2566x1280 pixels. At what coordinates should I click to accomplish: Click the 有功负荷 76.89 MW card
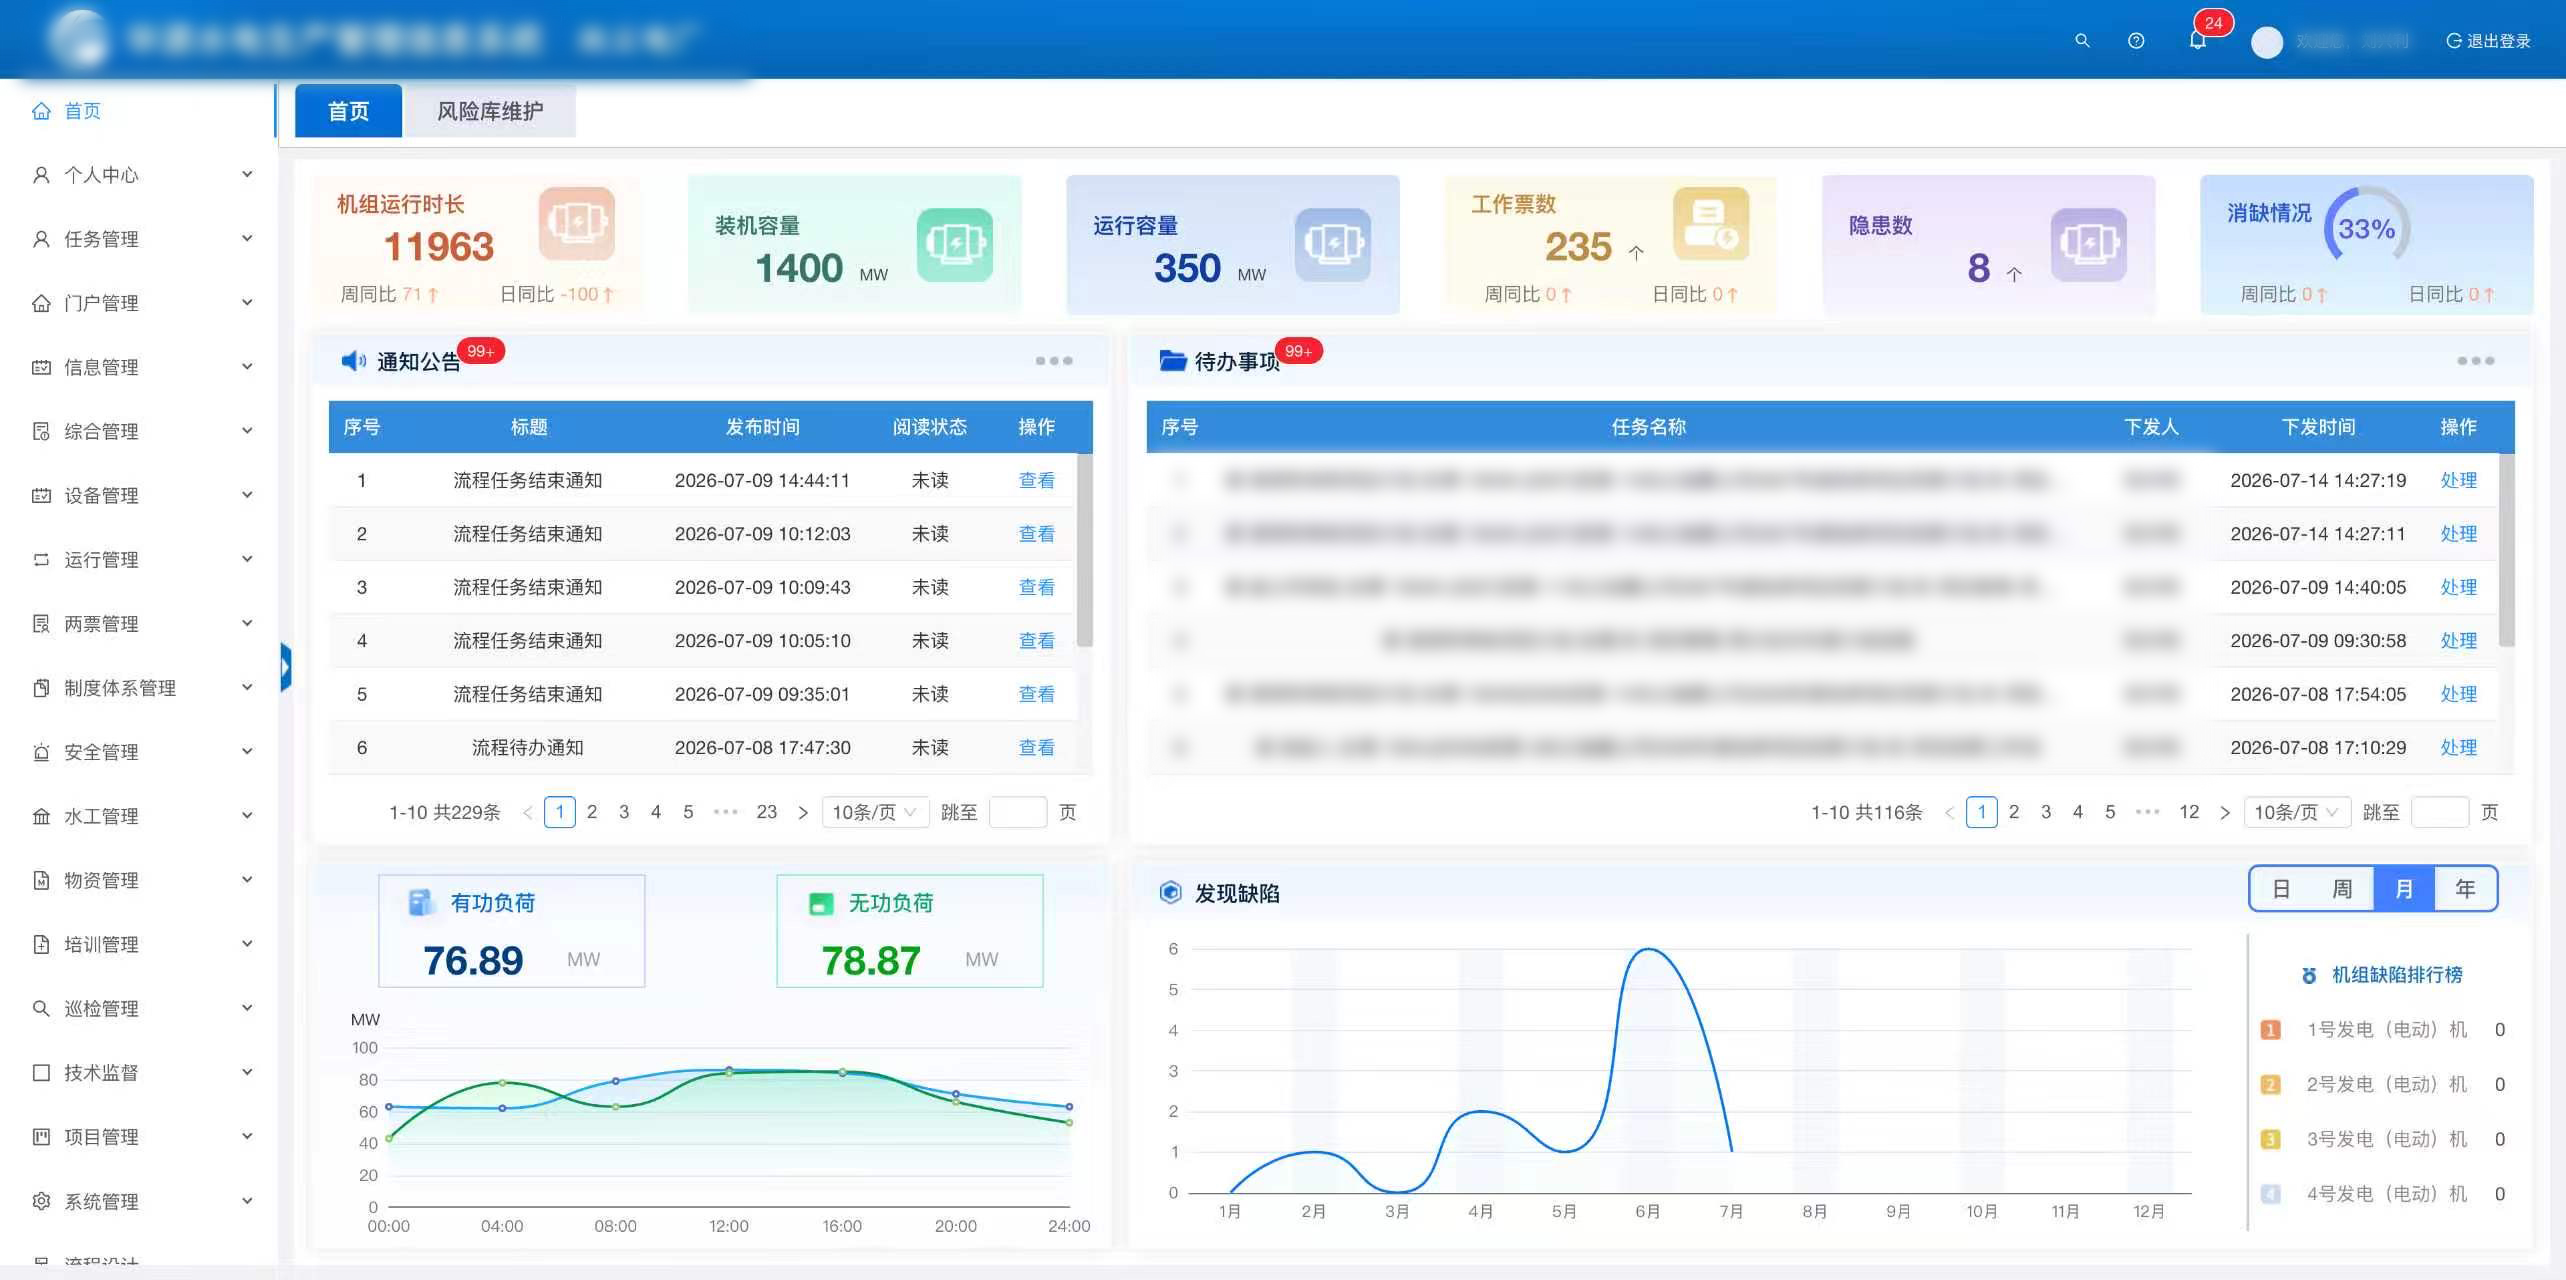click(x=512, y=931)
